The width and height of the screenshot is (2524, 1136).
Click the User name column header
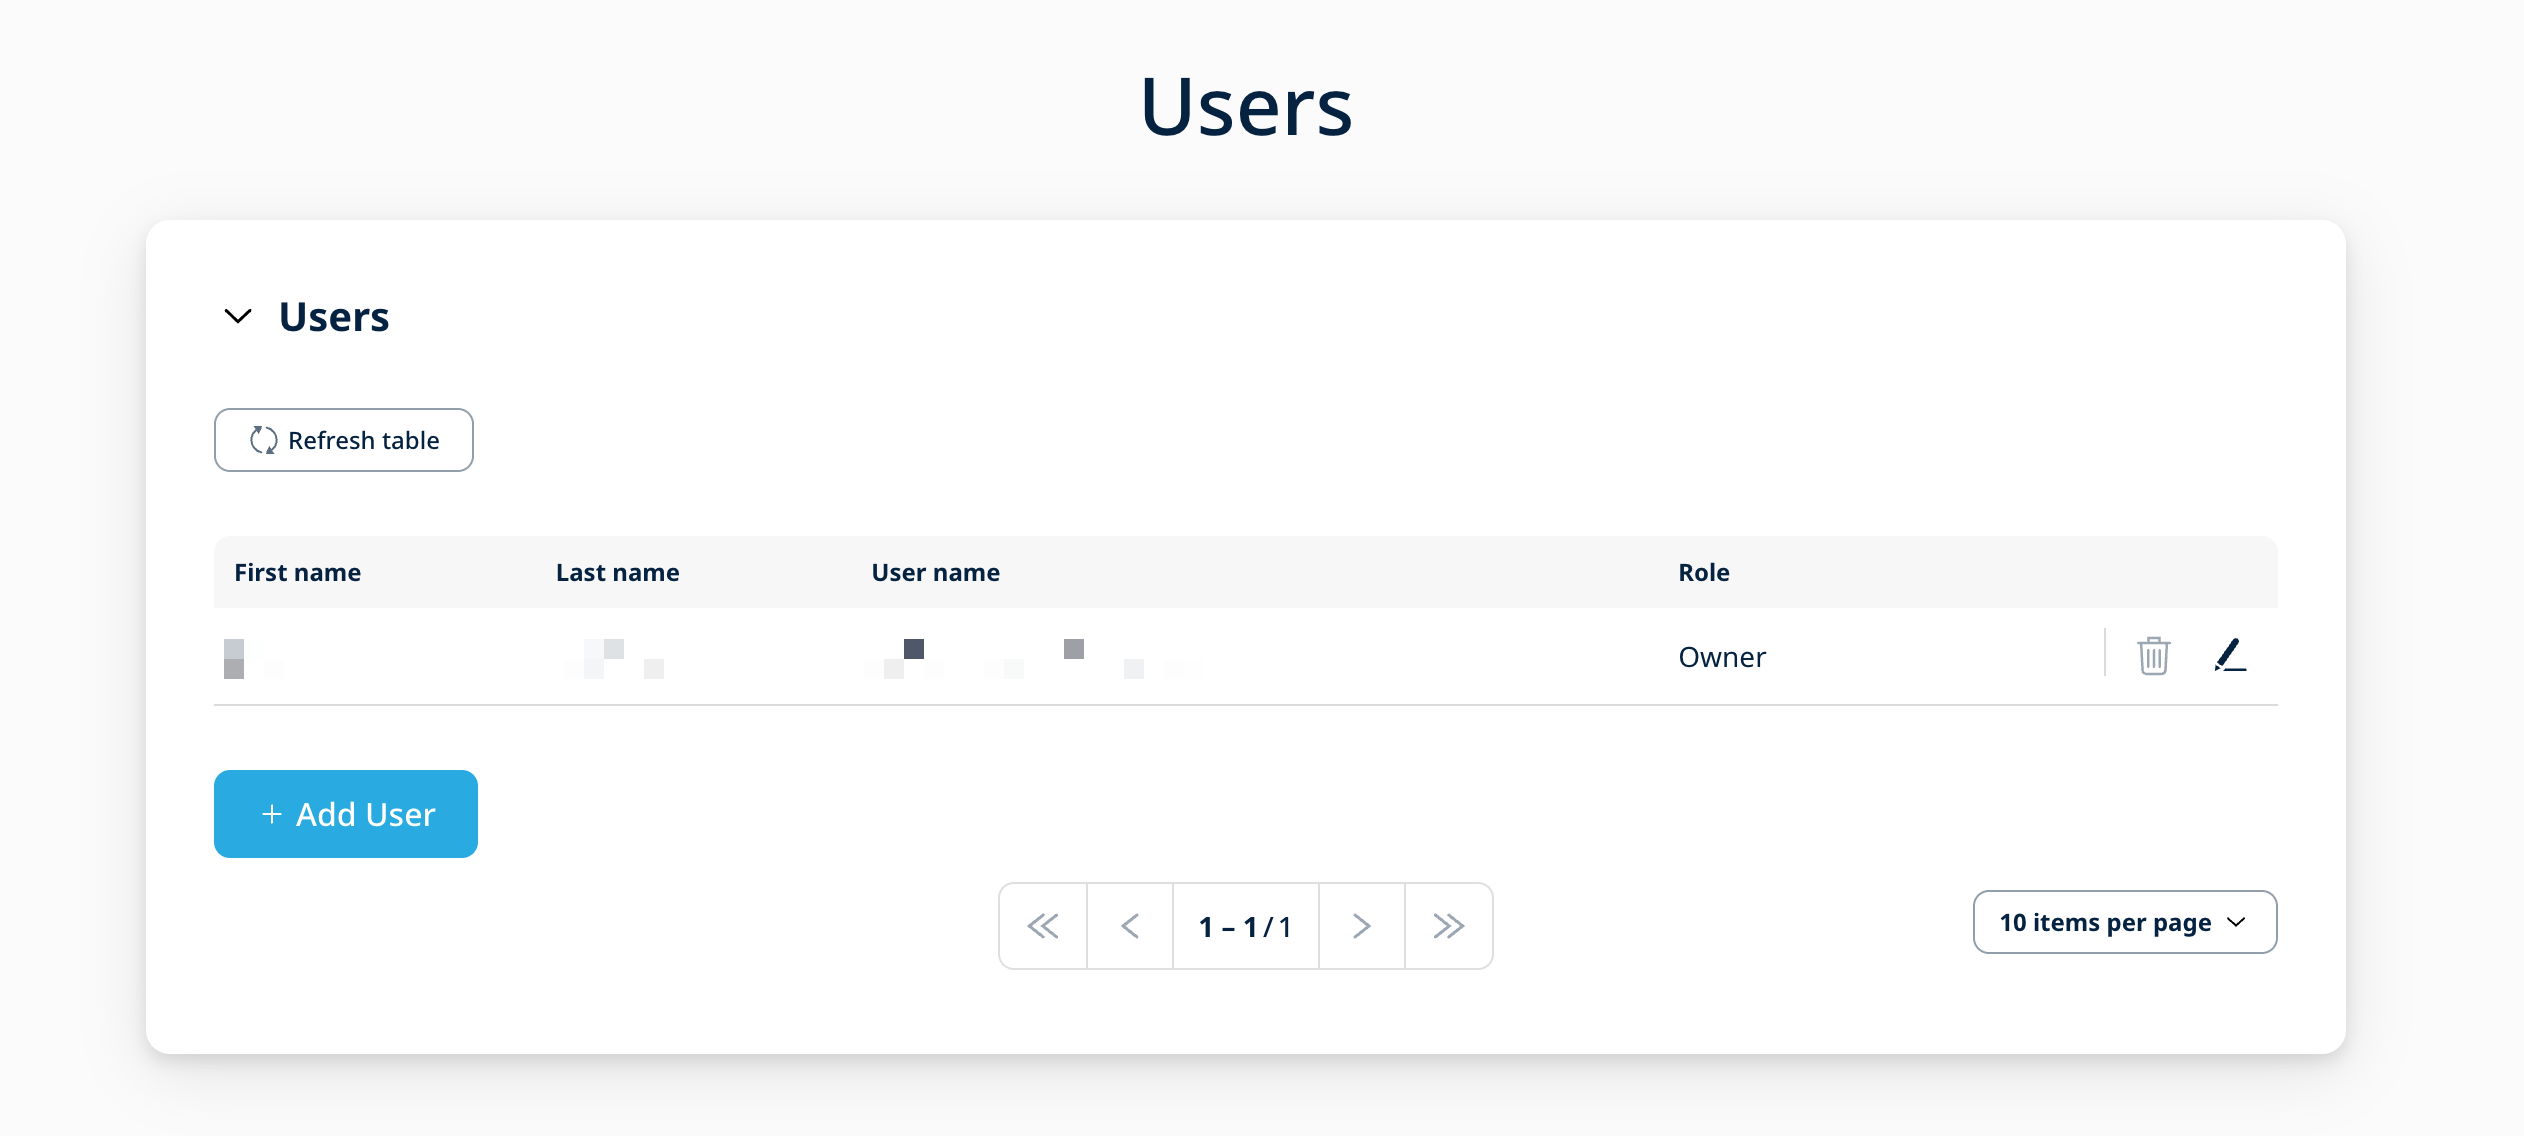click(x=935, y=572)
